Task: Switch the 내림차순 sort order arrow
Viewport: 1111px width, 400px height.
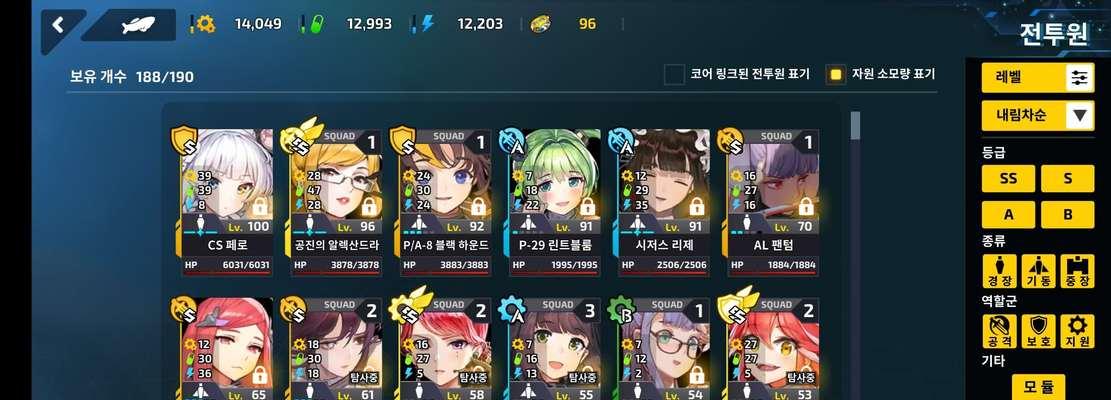Action: click(x=1080, y=115)
